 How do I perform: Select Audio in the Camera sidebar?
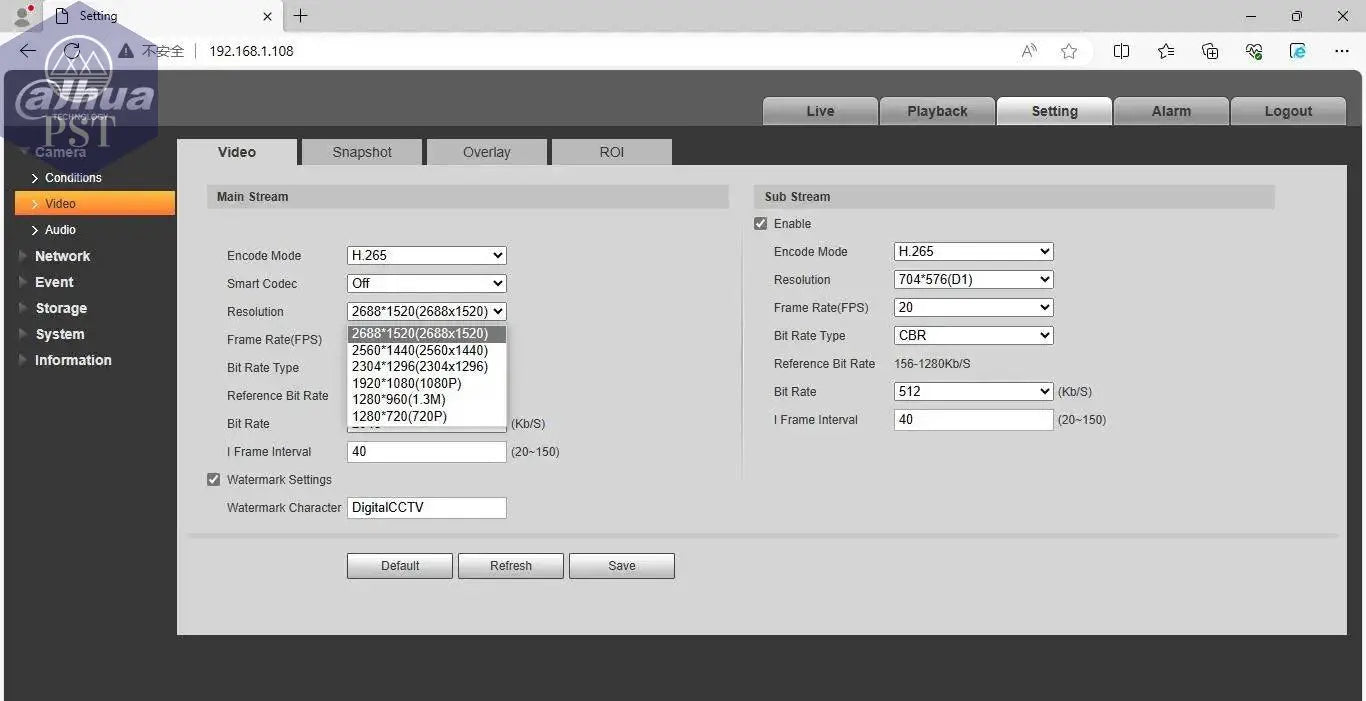(x=60, y=230)
